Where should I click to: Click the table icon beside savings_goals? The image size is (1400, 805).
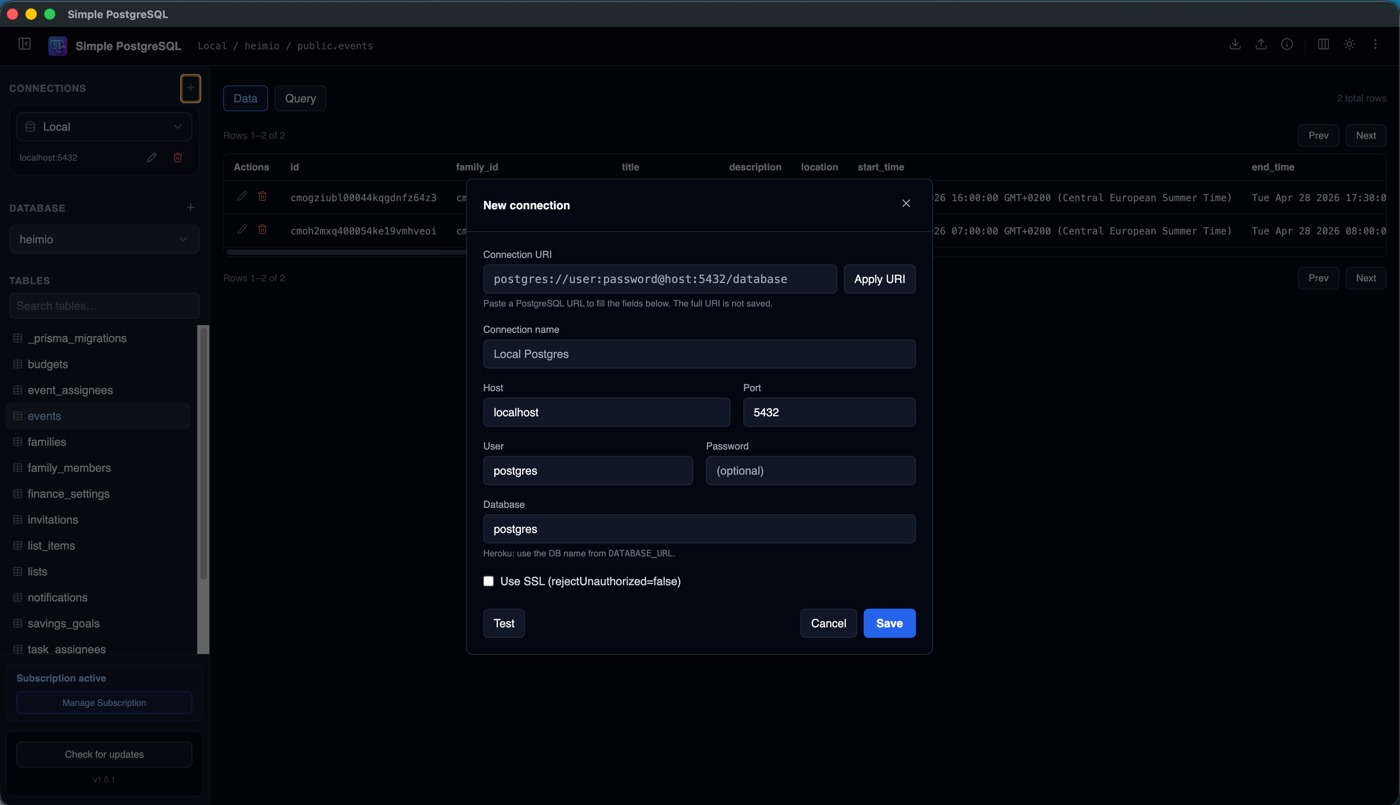(17, 623)
